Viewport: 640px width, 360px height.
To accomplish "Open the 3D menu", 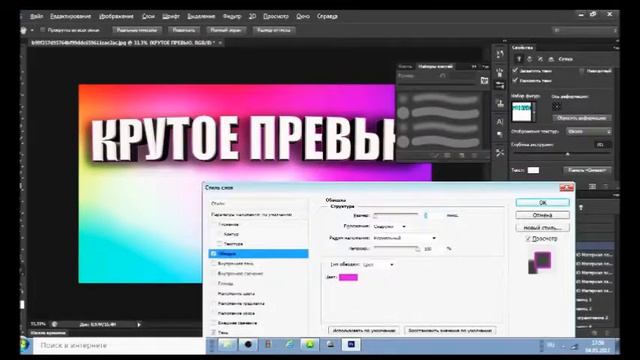I will click(252, 16).
